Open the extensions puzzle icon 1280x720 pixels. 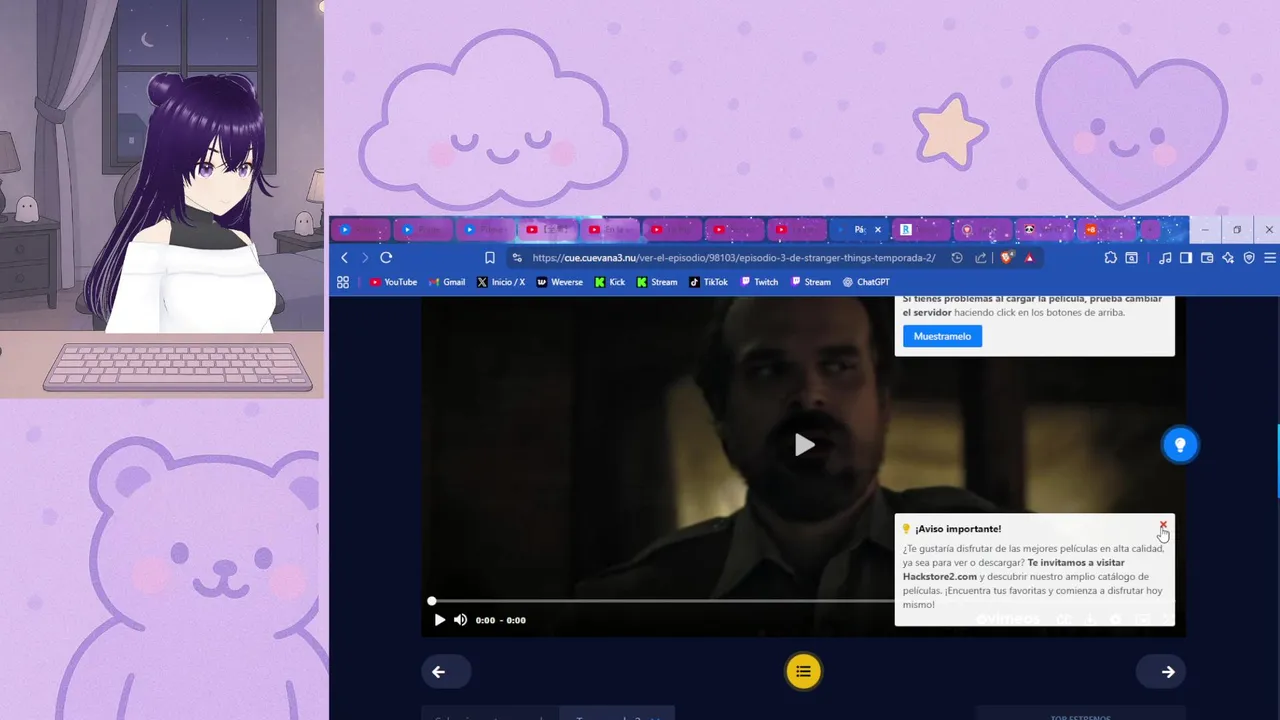[x=1111, y=258]
